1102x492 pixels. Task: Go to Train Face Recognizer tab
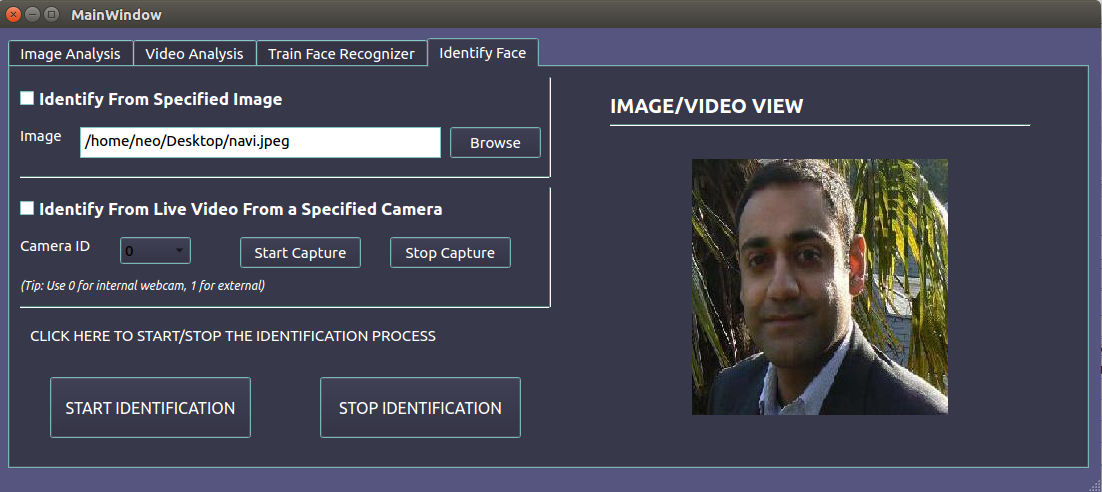341,54
